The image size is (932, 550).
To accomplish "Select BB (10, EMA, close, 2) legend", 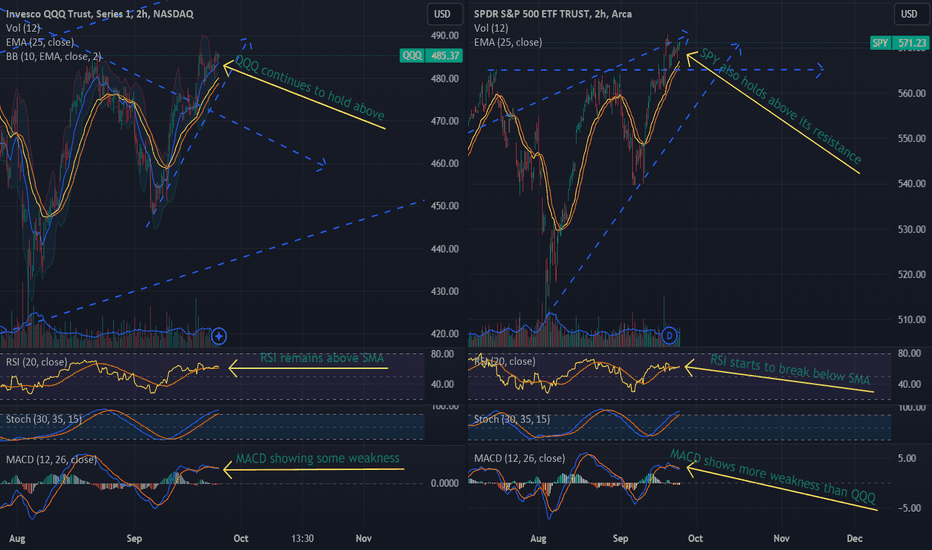I will tap(54, 56).
